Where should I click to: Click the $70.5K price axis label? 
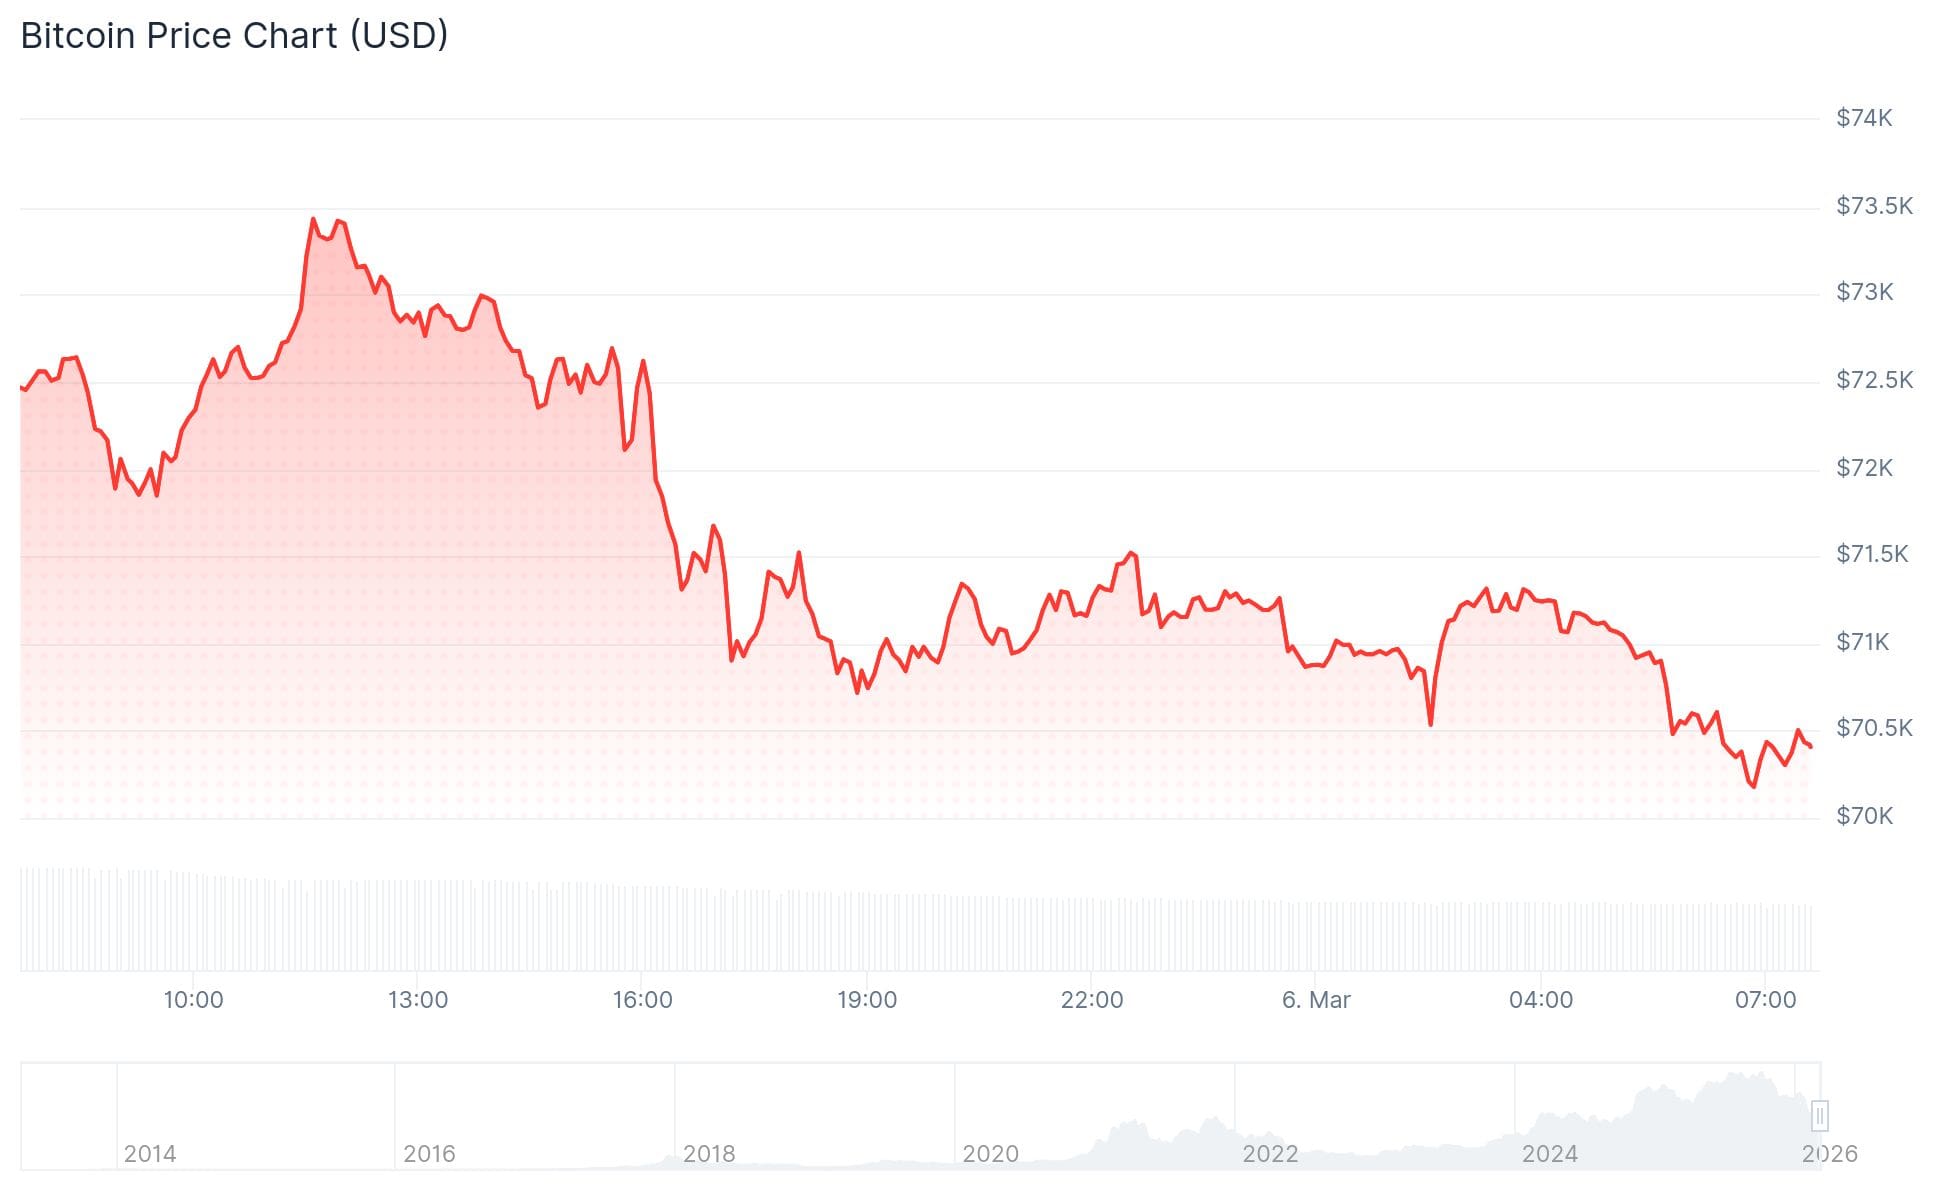[1873, 728]
